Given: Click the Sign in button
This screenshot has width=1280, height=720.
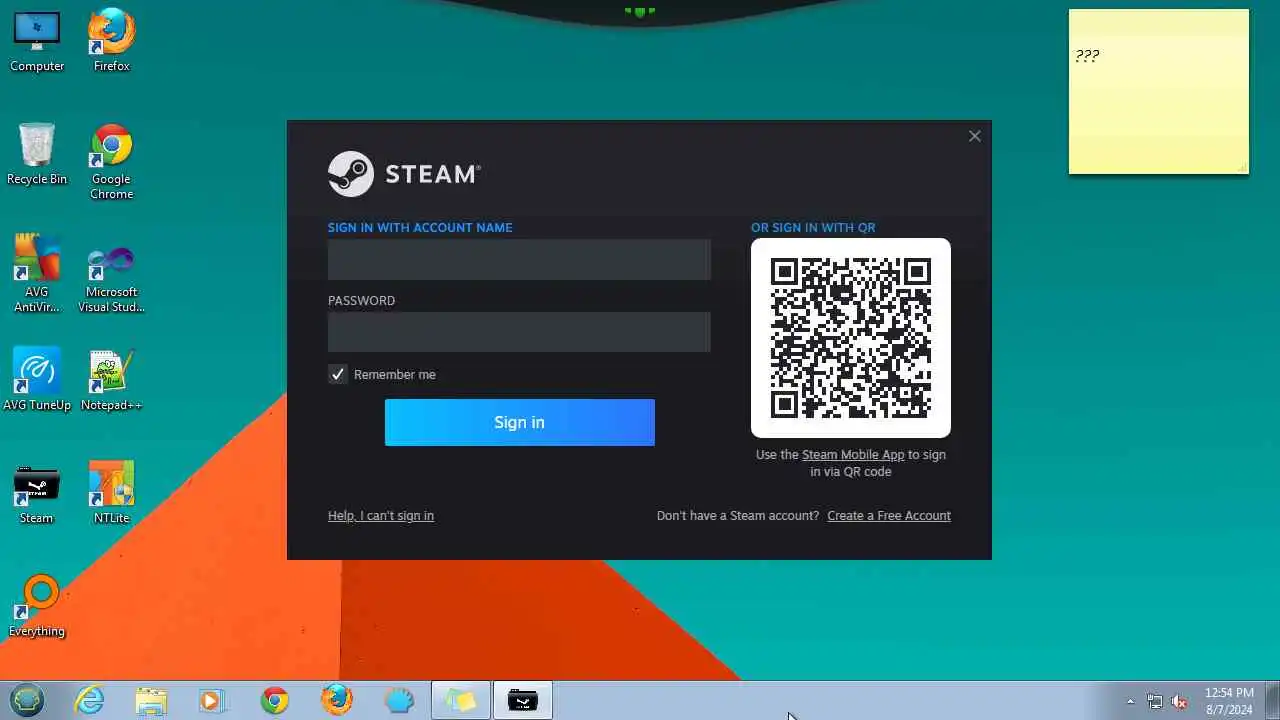Looking at the screenshot, I should click(520, 422).
